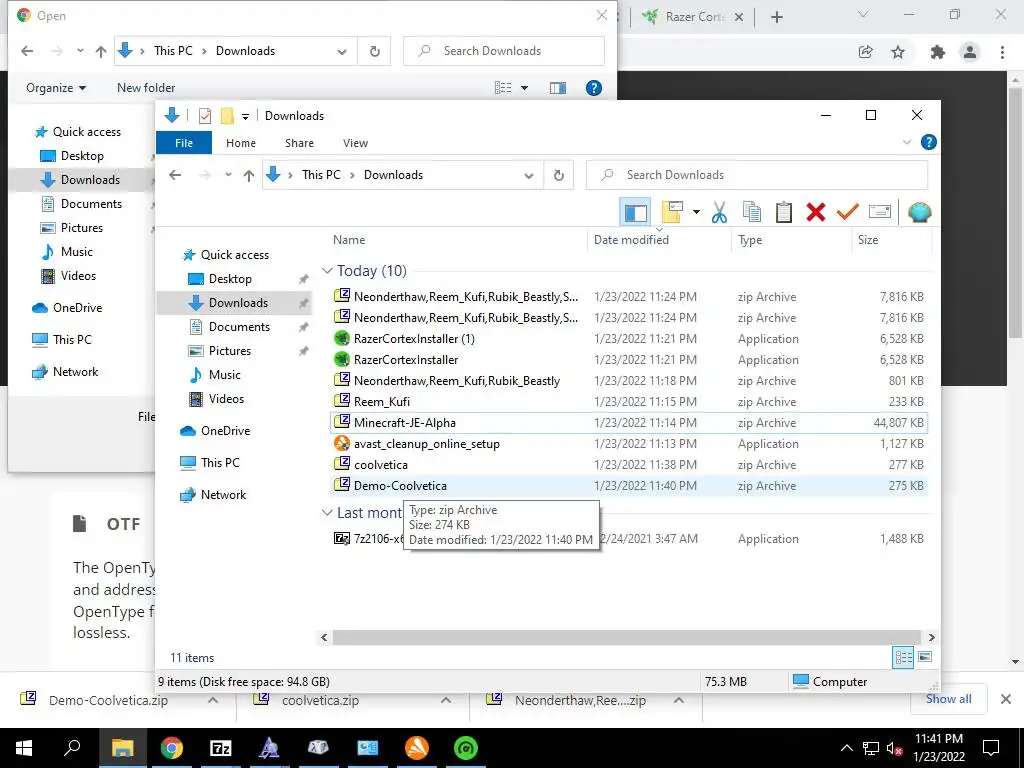Open Chrome's new tab plus button
The height and width of the screenshot is (768, 1024).
[776, 17]
